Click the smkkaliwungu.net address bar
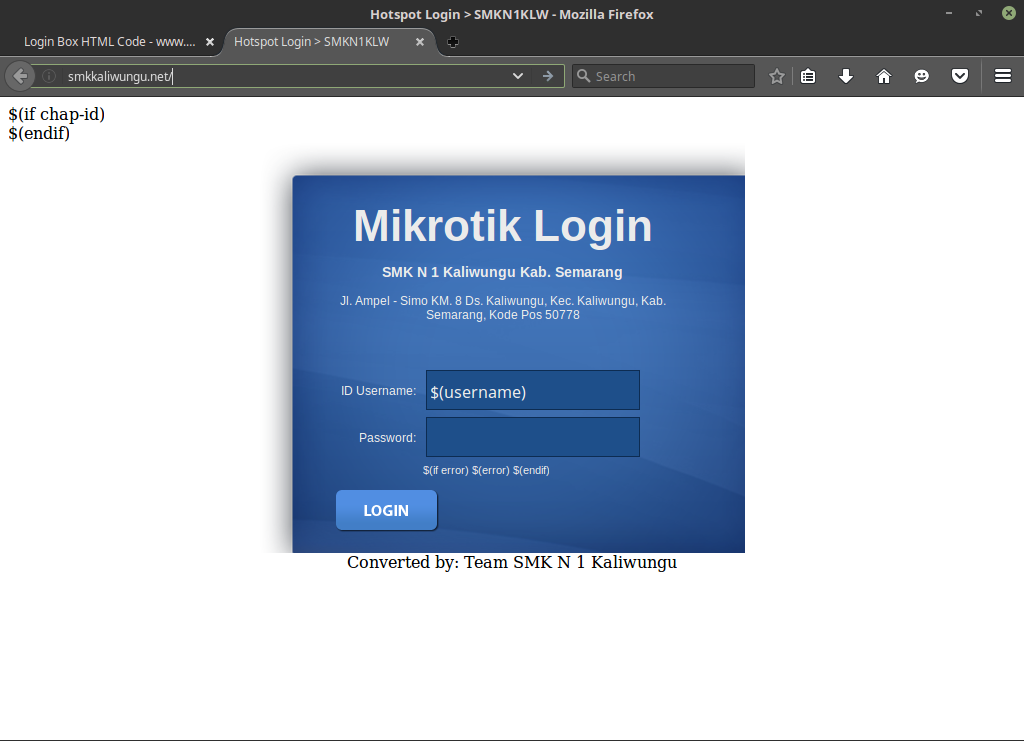 pyautogui.click(x=250, y=75)
